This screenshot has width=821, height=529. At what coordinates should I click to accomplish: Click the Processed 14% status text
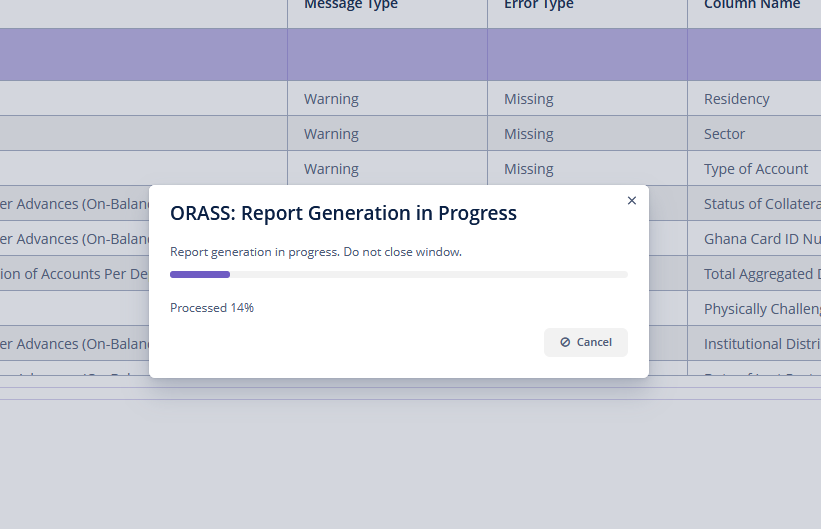pyautogui.click(x=212, y=308)
